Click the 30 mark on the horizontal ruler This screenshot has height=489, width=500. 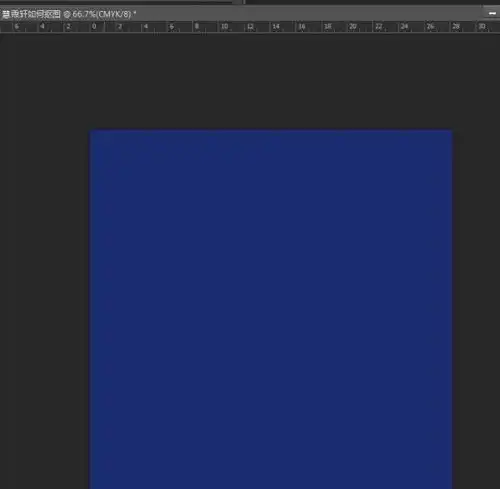pyautogui.click(x=482, y=26)
